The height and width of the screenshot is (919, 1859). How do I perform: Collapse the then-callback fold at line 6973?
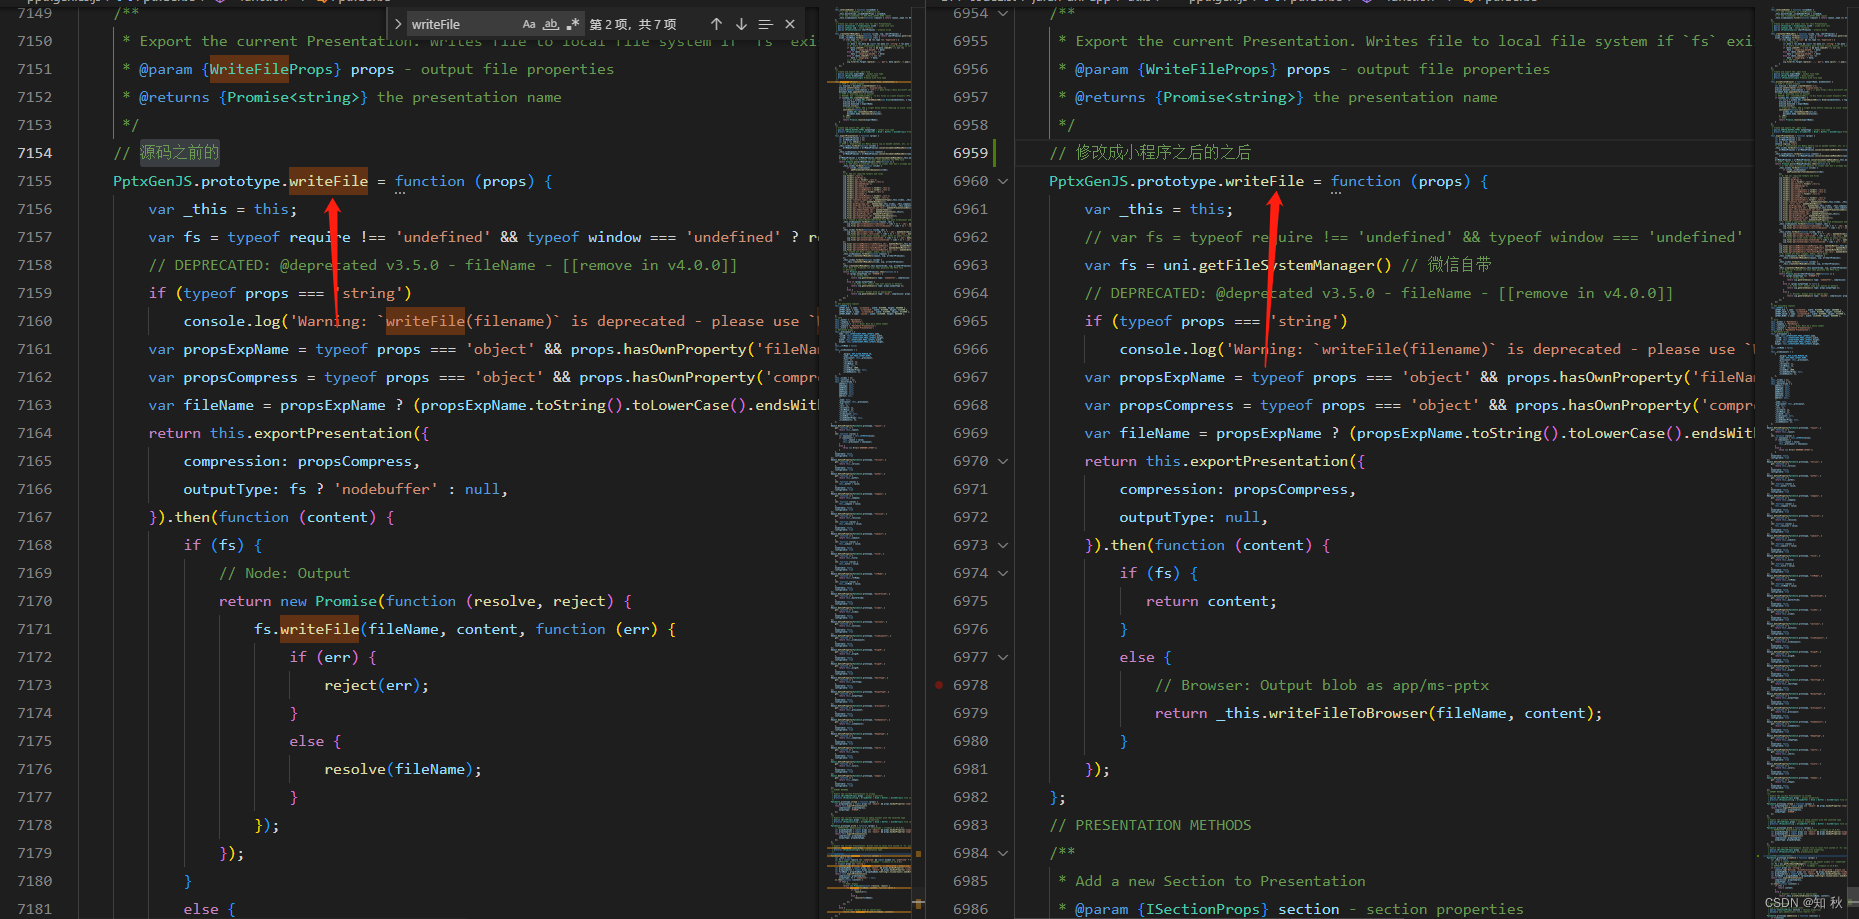[x=1002, y=545]
